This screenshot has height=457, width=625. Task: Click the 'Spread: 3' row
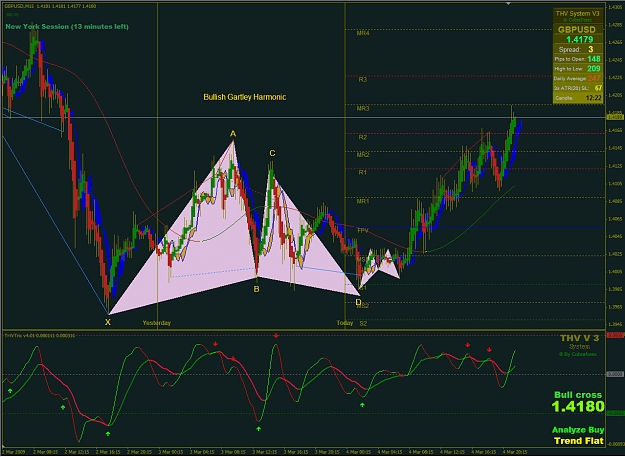point(578,49)
